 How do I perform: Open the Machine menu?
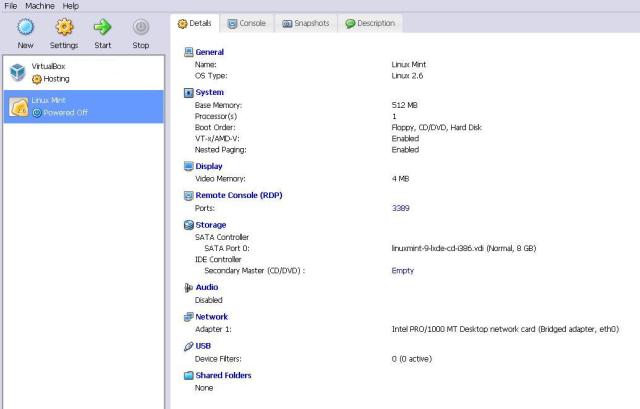40,6
